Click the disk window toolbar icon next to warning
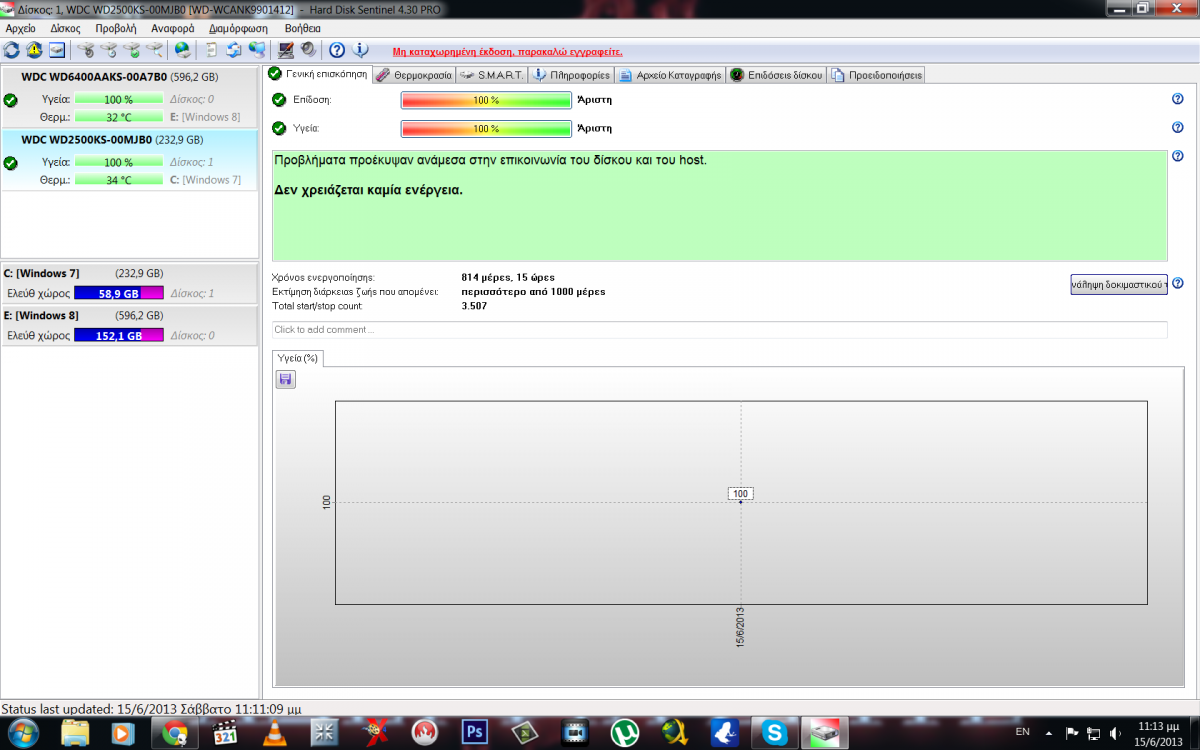This screenshot has height=750, width=1200. (x=57, y=49)
